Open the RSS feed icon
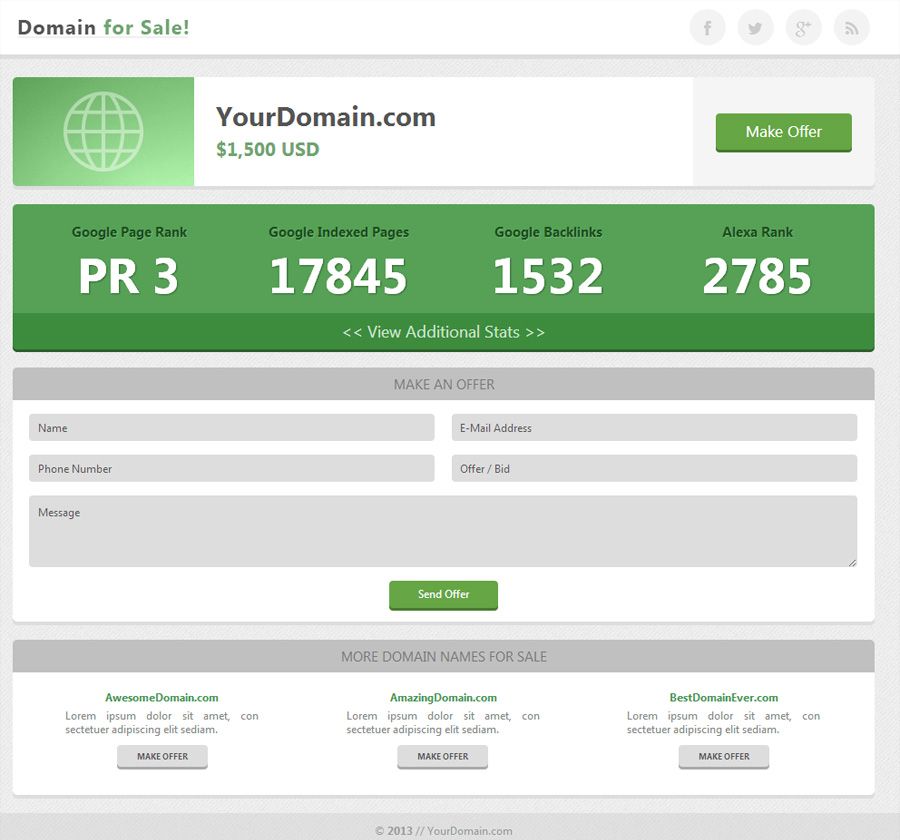This screenshot has height=840, width=900. (x=851, y=27)
